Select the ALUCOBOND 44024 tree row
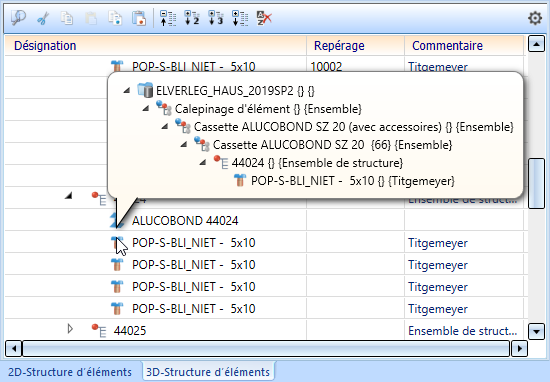550x382 pixels. (x=185, y=221)
